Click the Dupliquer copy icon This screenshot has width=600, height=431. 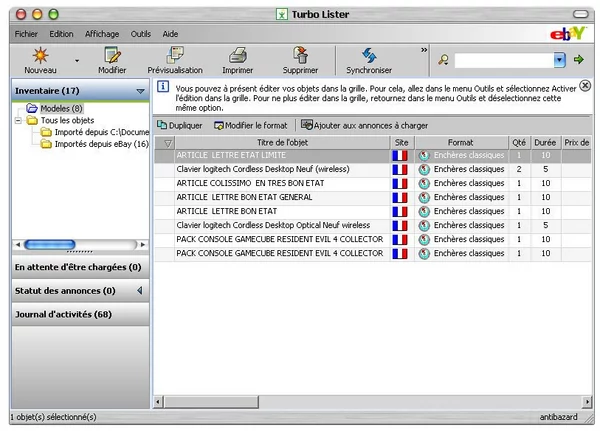(x=162, y=125)
